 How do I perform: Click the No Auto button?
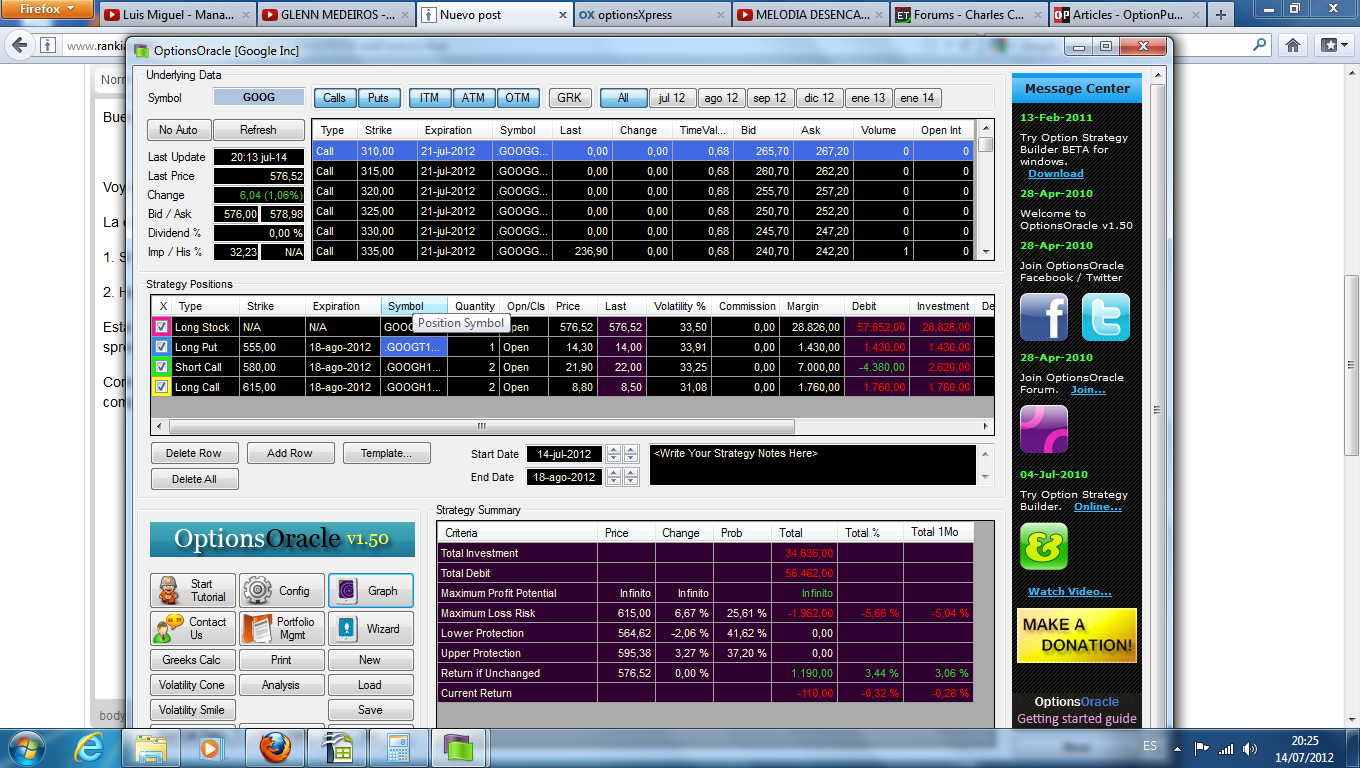pos(178,130)
